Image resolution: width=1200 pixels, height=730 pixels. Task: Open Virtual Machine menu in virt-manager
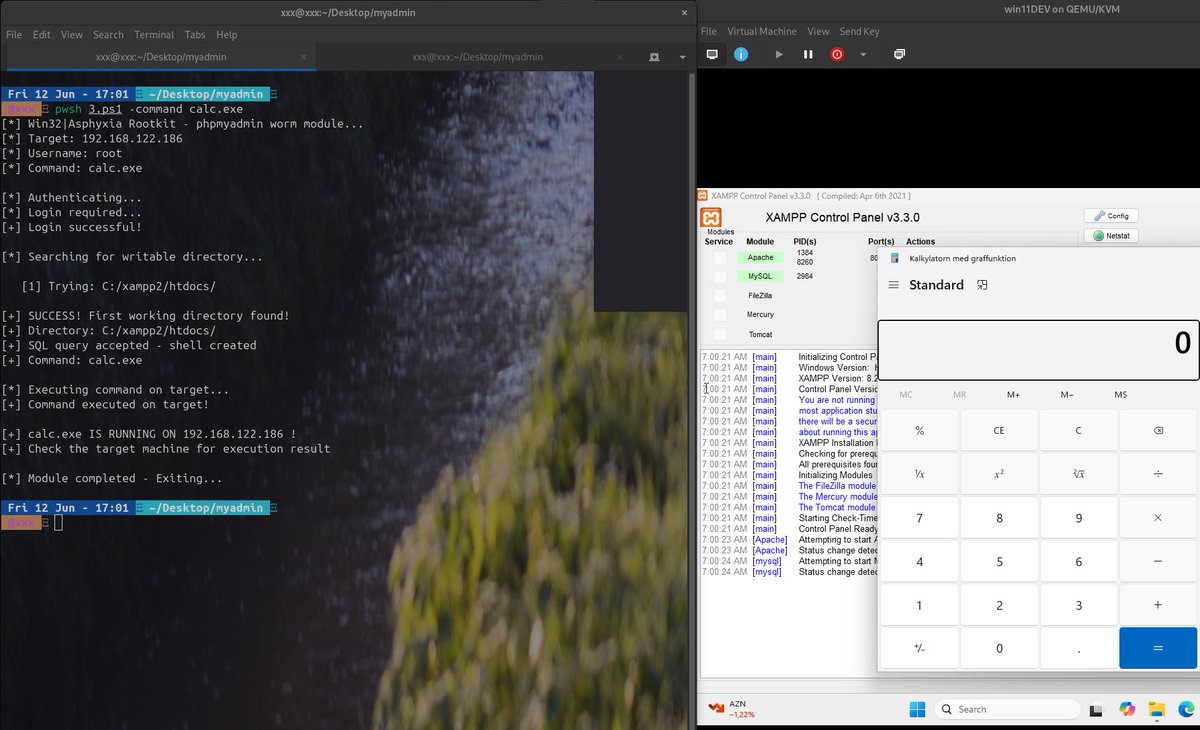click(761, 31)
